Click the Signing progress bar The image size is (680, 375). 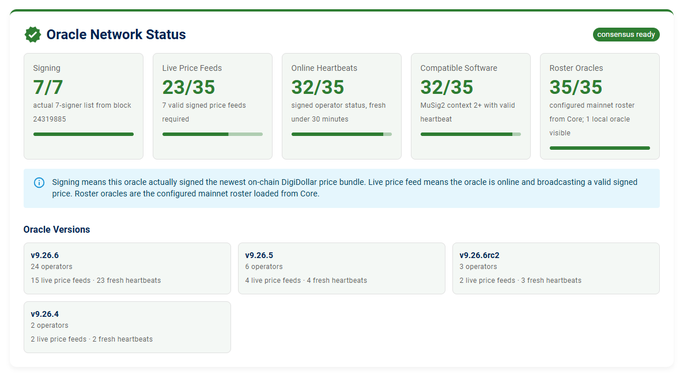(83, 134)
